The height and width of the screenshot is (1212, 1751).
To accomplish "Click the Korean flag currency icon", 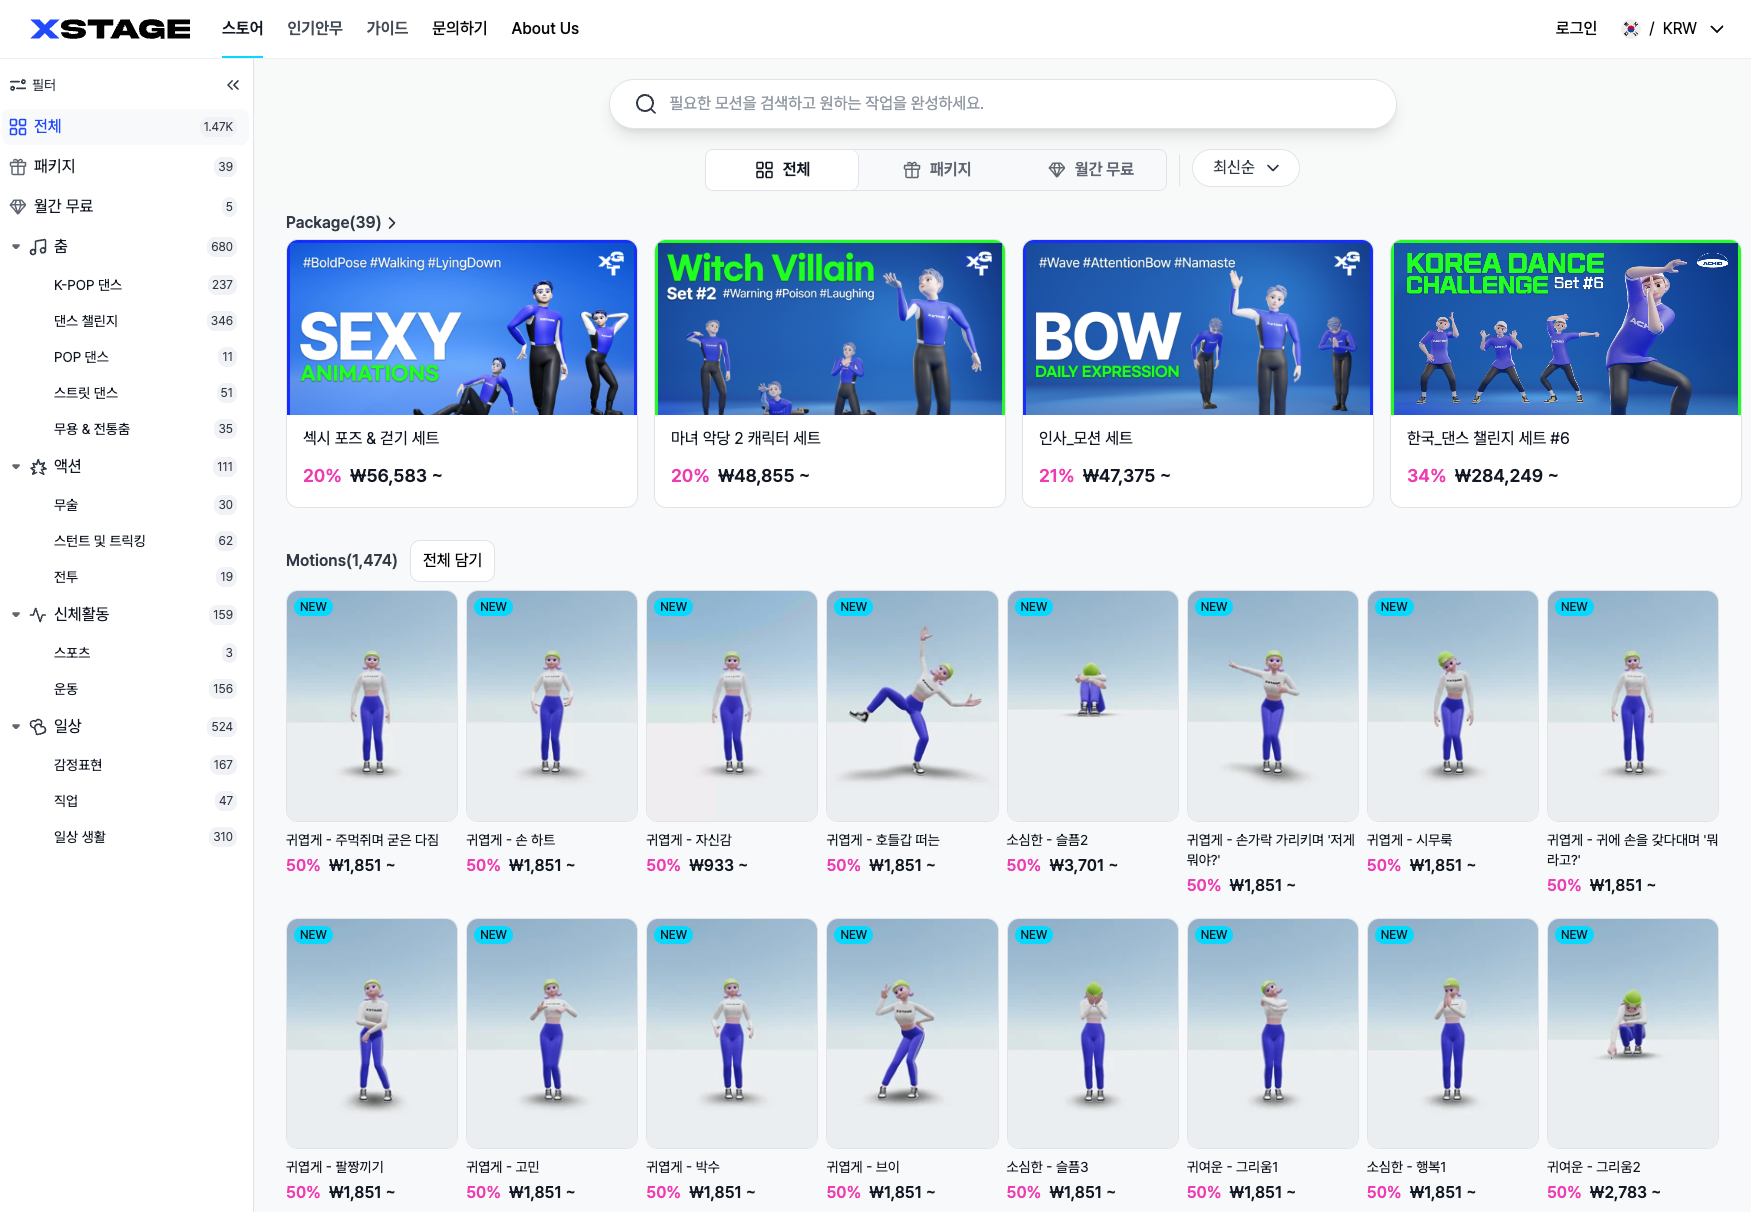I will coord(1631,29).
